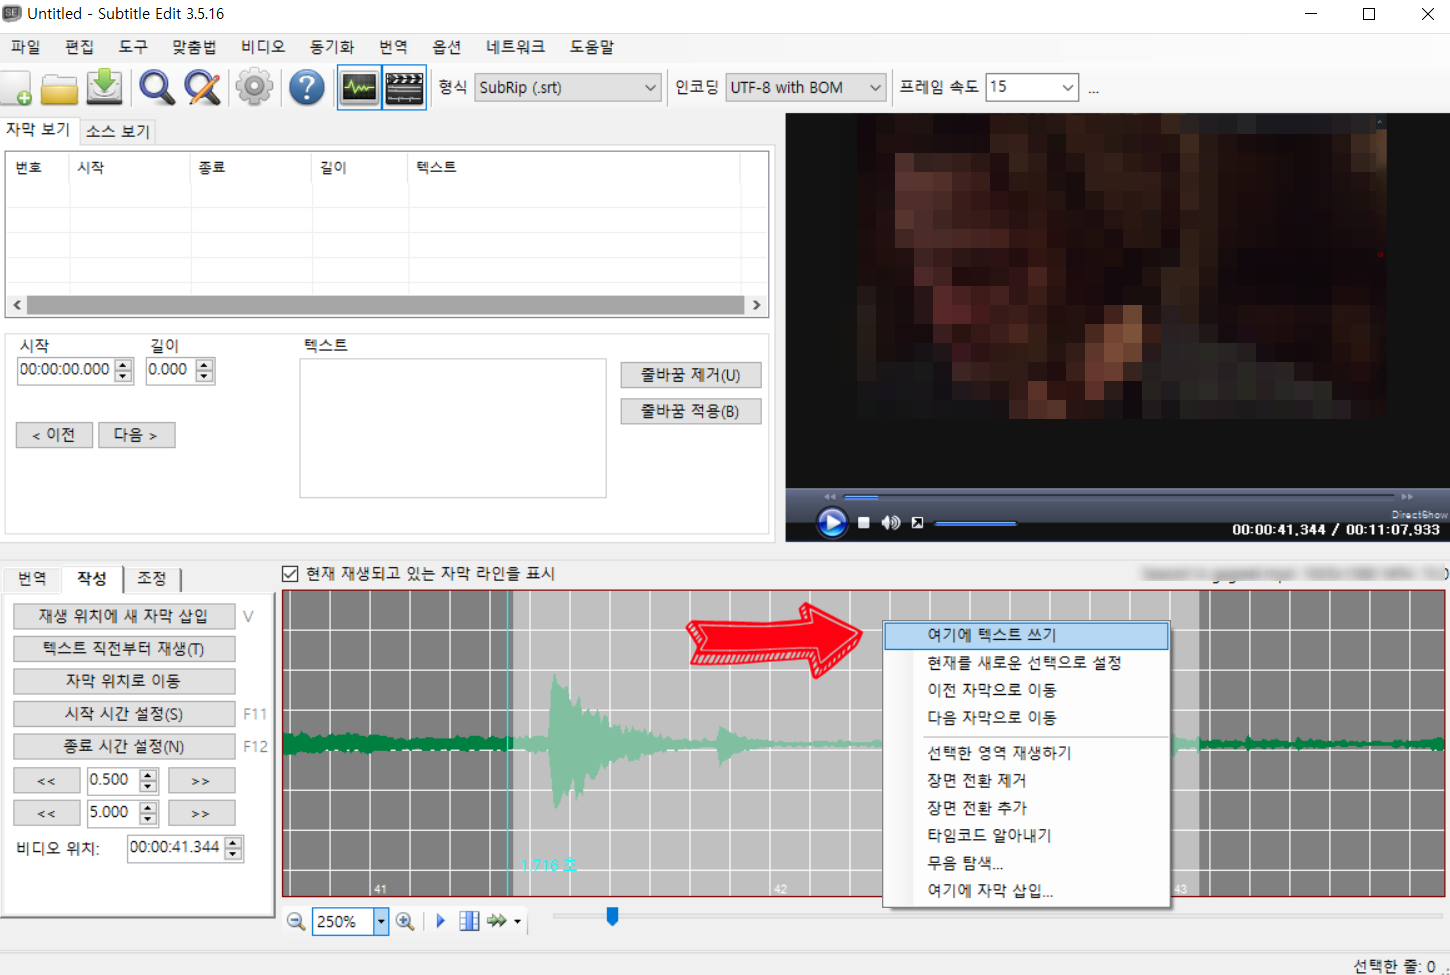The height and width of the screenshot is (975, 1450).
Task: Click the fullscreen icon in video player
Action: pyautogui.click(x=916, y=522)
